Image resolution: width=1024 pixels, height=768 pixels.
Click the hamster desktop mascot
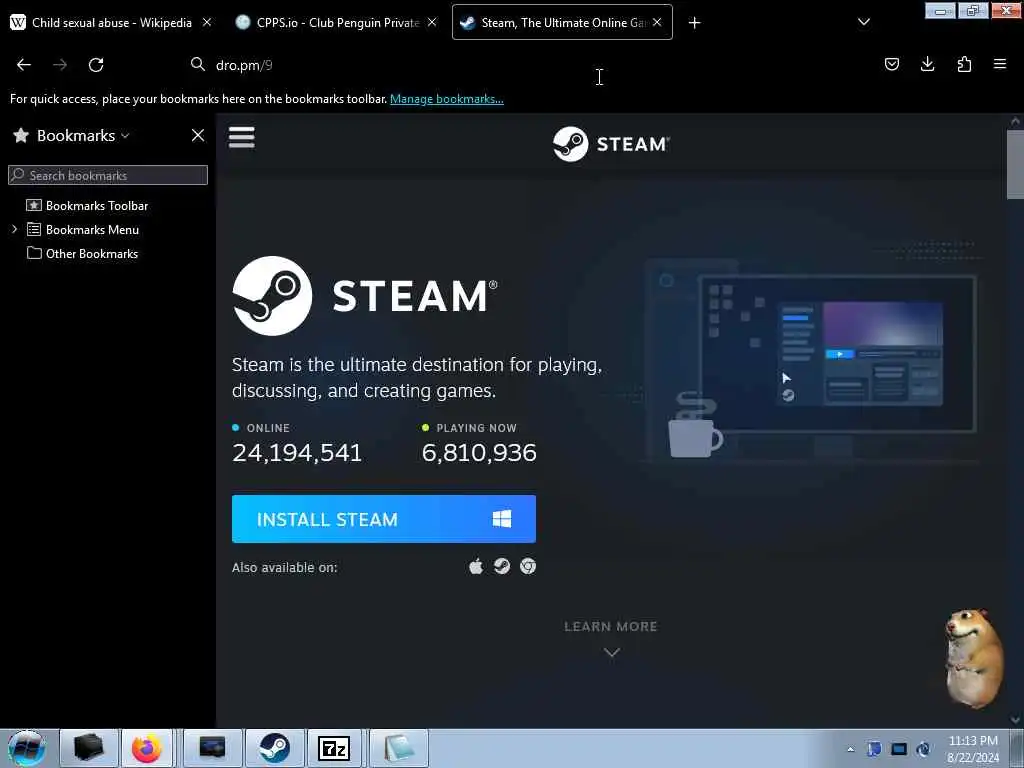[974, 658]
